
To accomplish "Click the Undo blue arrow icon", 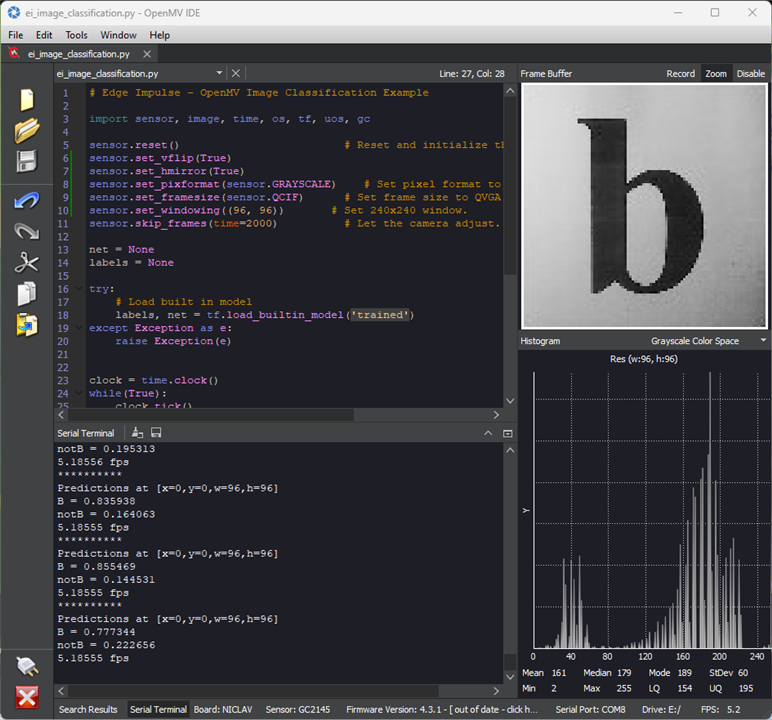I will pyautogui.click(x=27, y=200).
